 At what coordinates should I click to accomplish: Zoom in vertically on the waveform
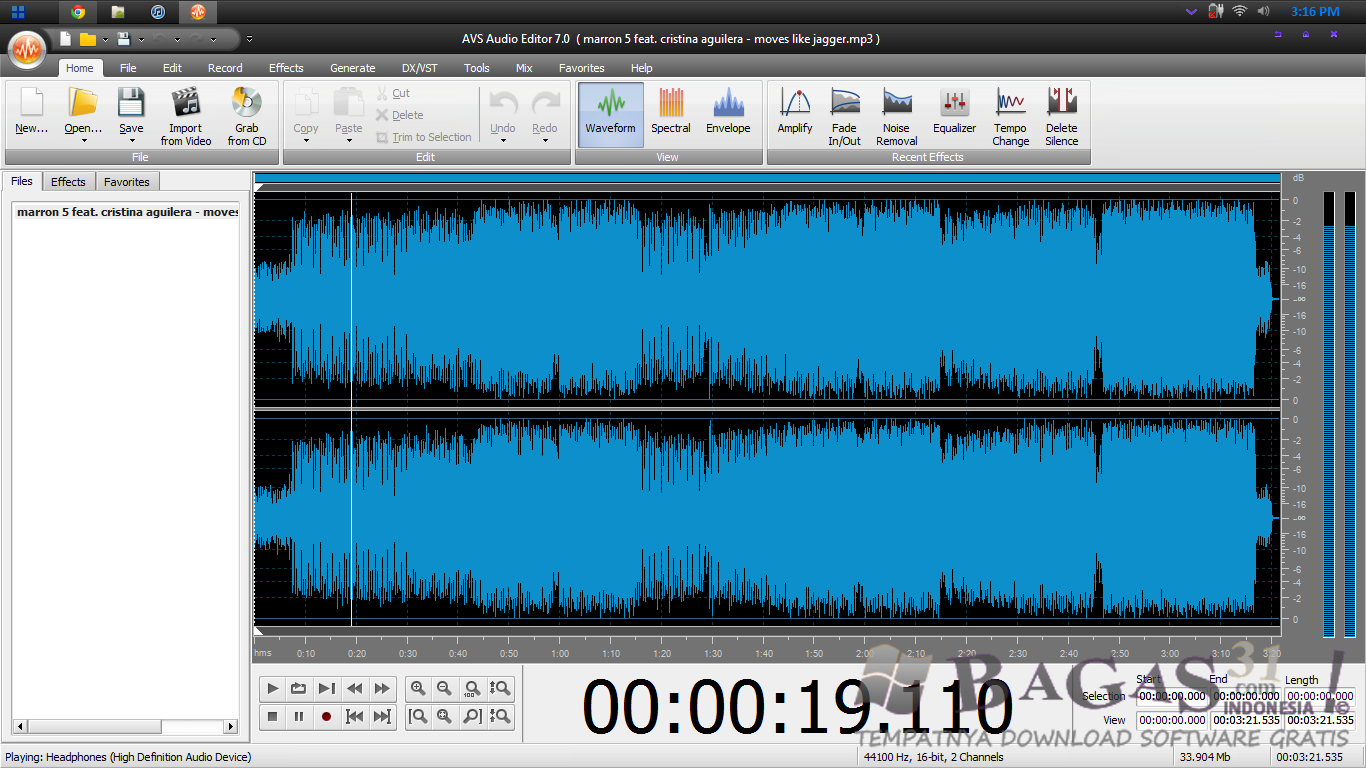500,688
